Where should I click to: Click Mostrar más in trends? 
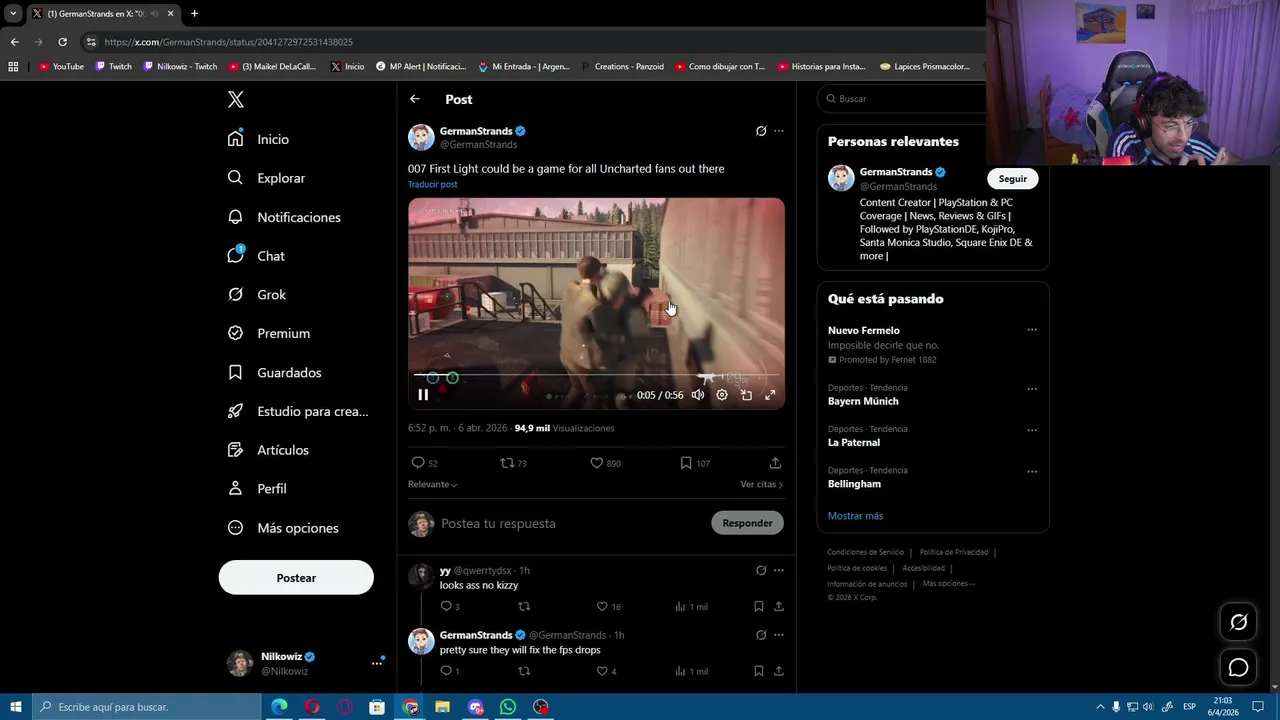(x=855, y=516)
